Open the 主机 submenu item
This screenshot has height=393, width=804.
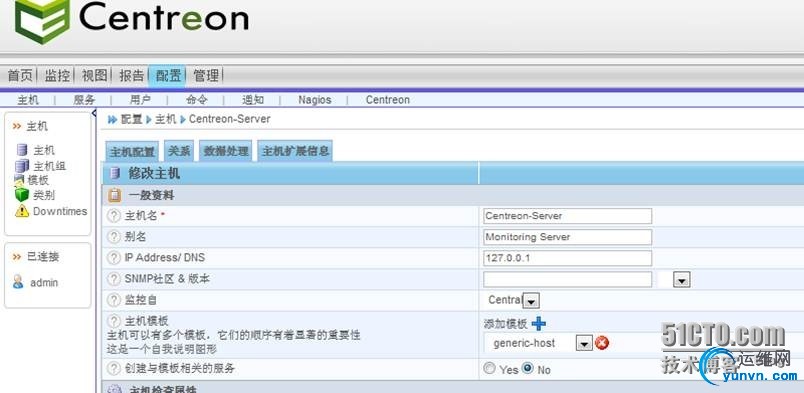pyautogui.click(x=28, y=100)
